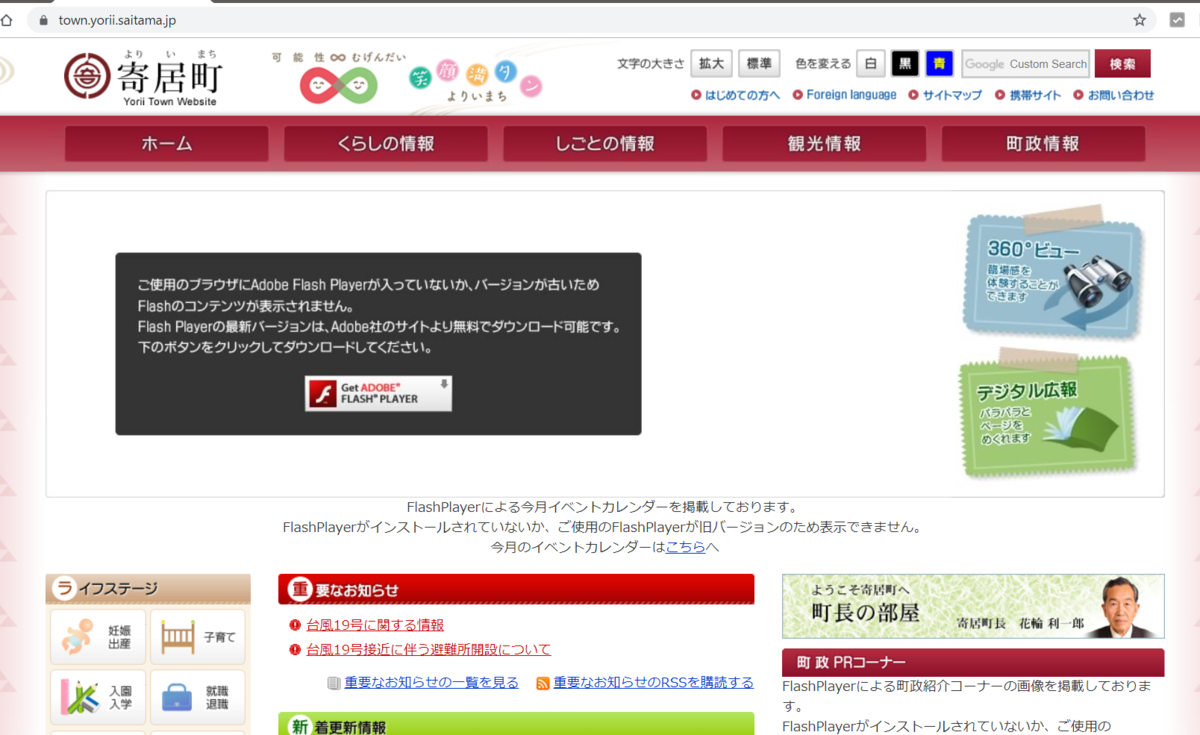Click the infinity symbol logo graphic
Viewport: 1200px width, 735px height.
coord(339,85)
